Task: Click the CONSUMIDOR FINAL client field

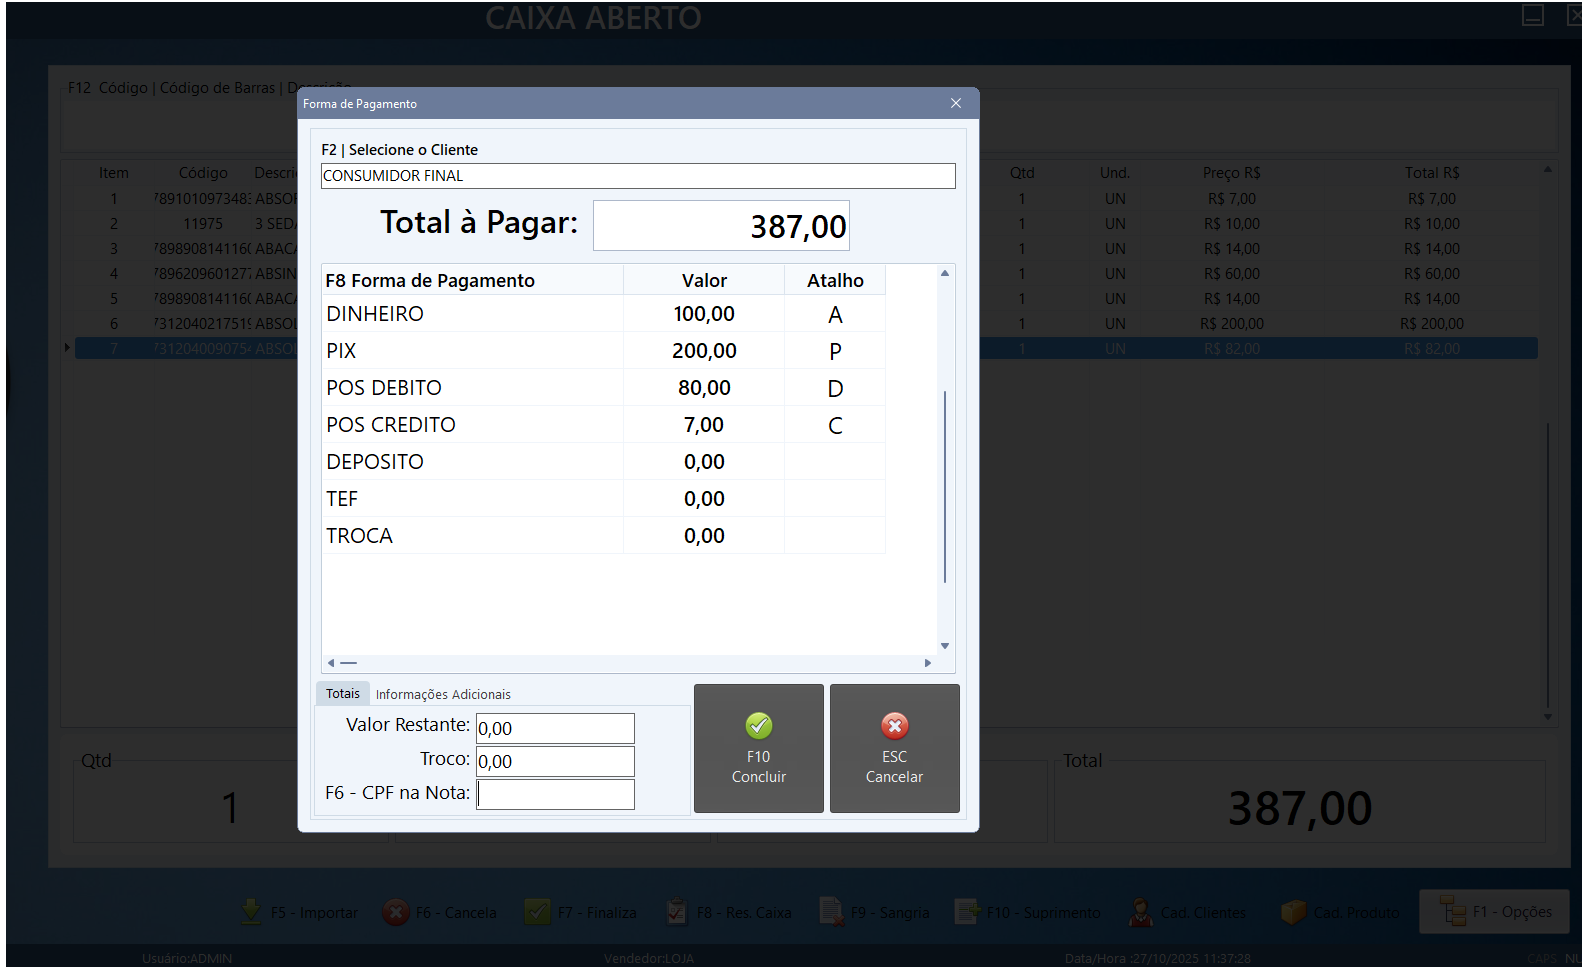Action: click(637, 176)
